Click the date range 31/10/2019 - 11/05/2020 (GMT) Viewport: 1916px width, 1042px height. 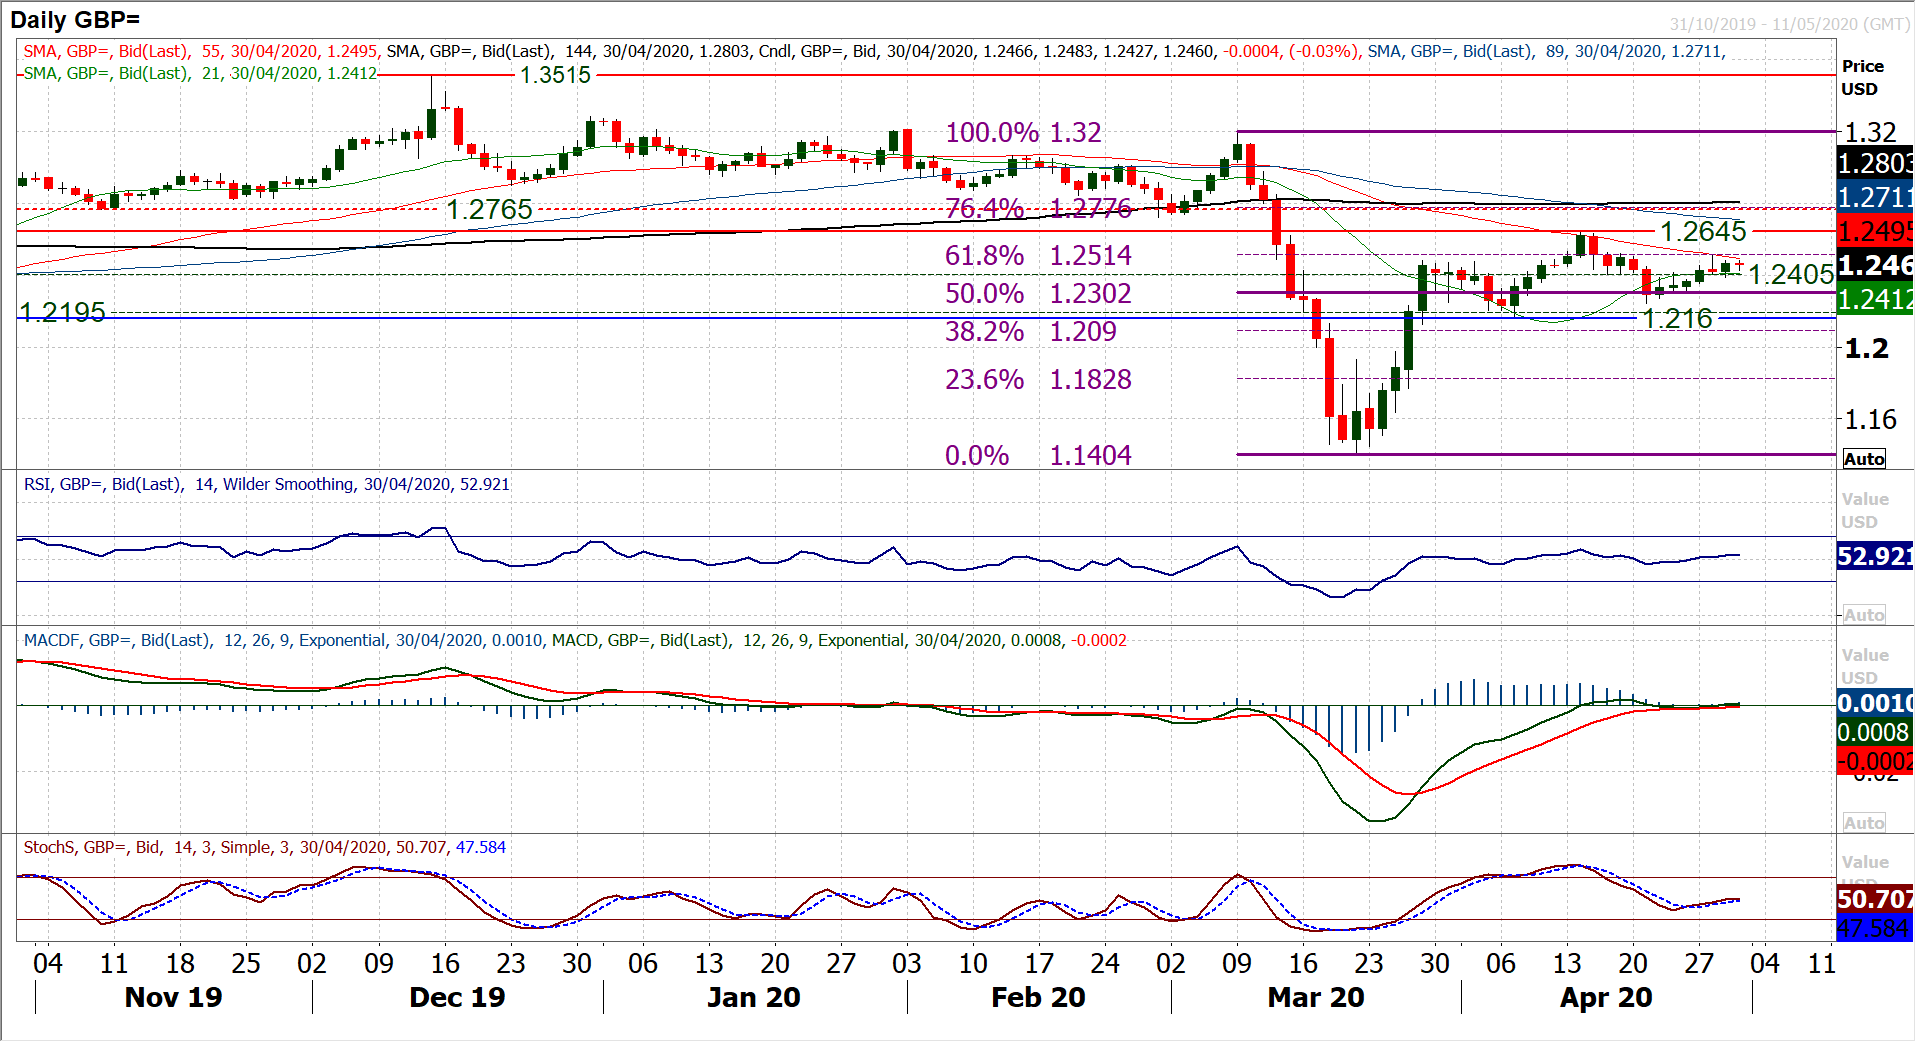pyautogui.click(x=1789, y=24)
